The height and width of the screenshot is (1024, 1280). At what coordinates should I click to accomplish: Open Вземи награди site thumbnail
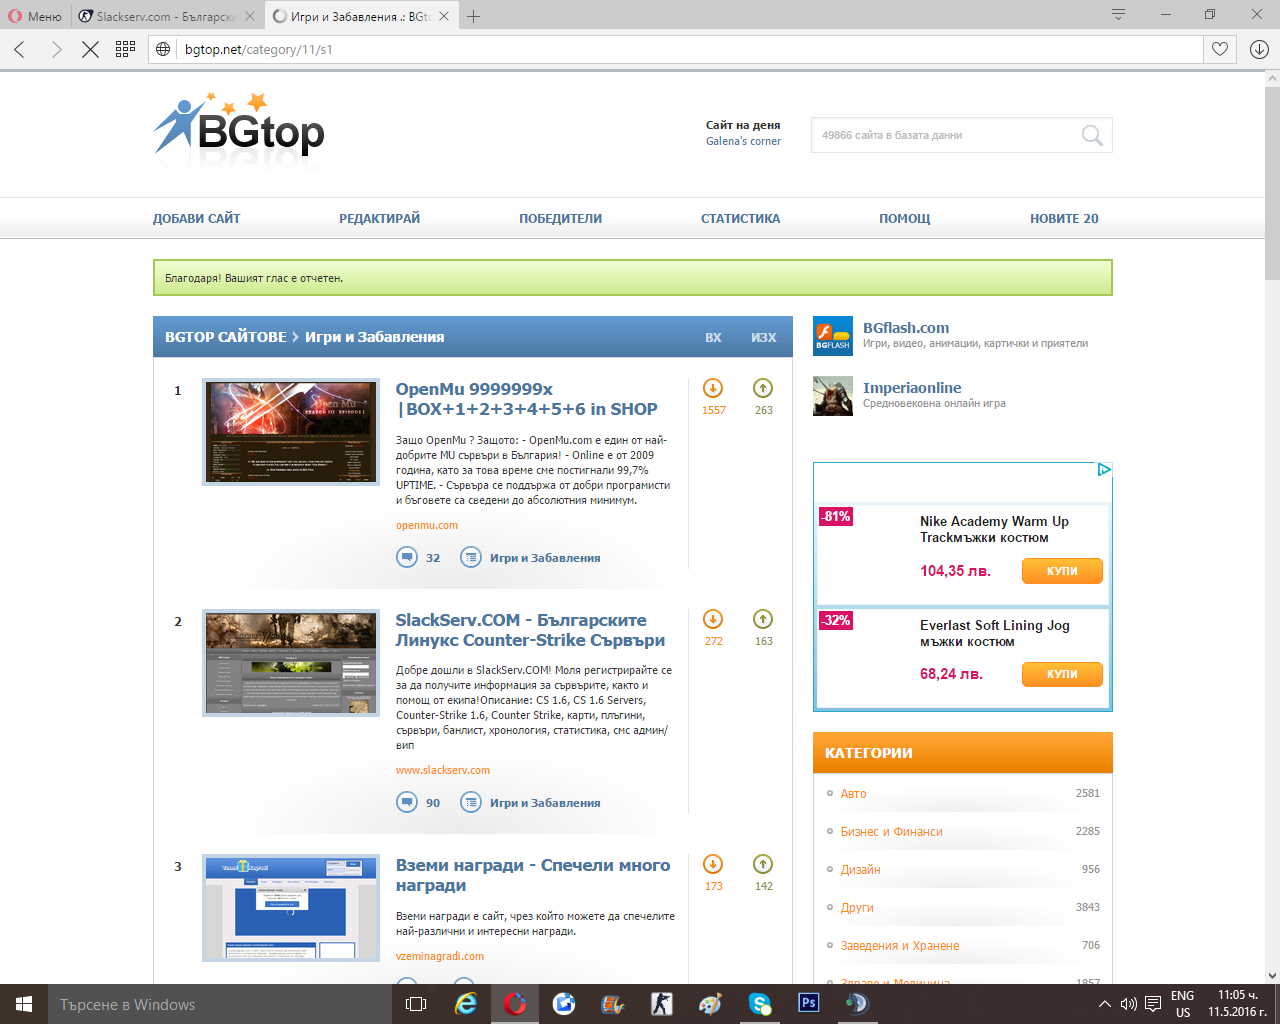coord(291,908)
